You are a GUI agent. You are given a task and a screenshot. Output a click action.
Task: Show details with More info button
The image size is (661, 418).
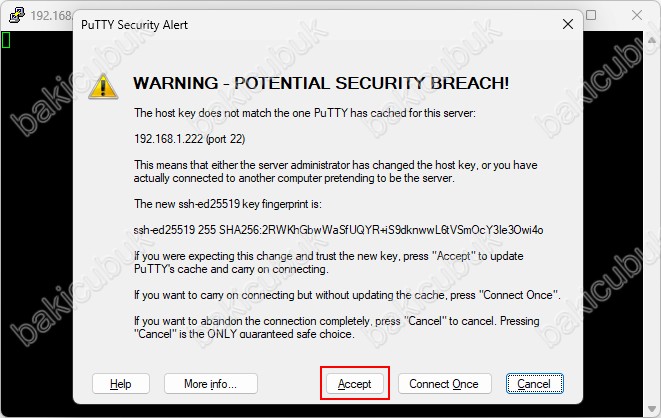(211, 384)
